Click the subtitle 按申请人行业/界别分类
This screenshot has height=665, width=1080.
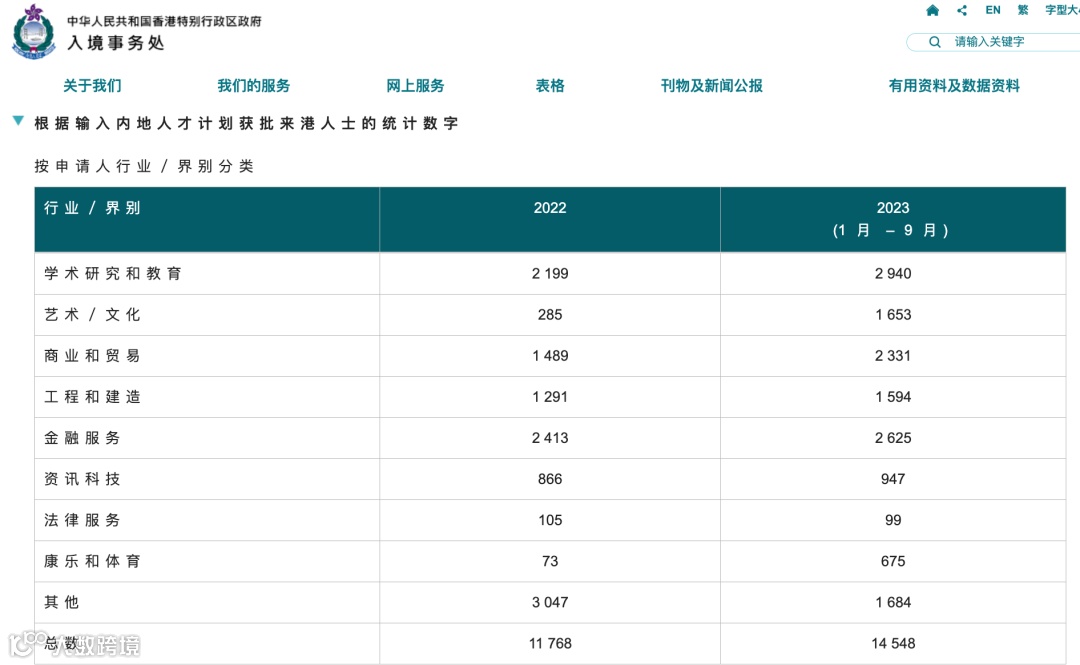coord(144,166)
